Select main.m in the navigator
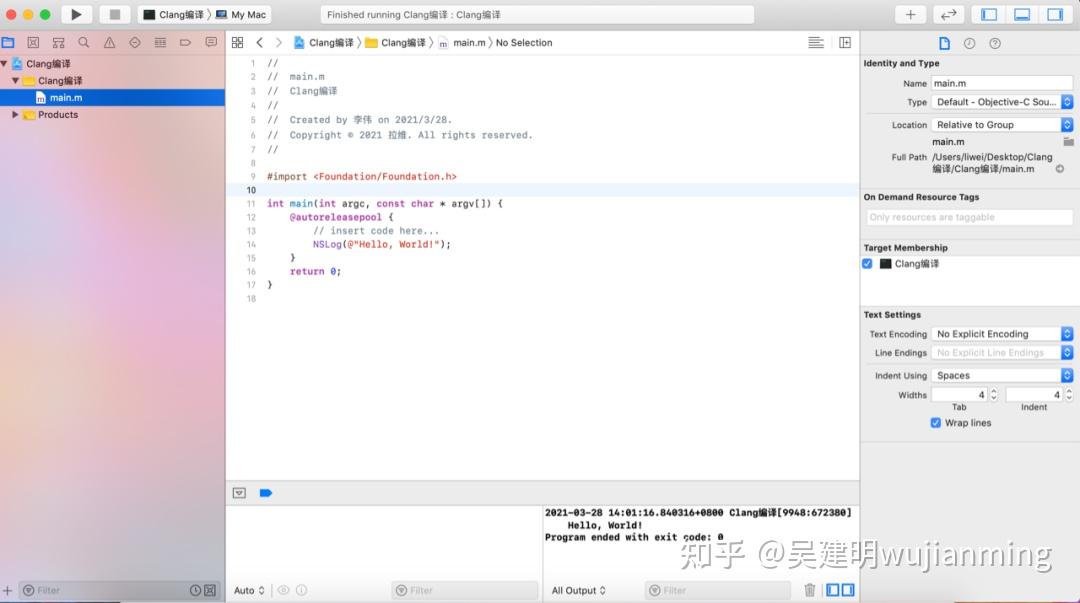The height and width of the screenshot is (603, 1080). [112, 98]
